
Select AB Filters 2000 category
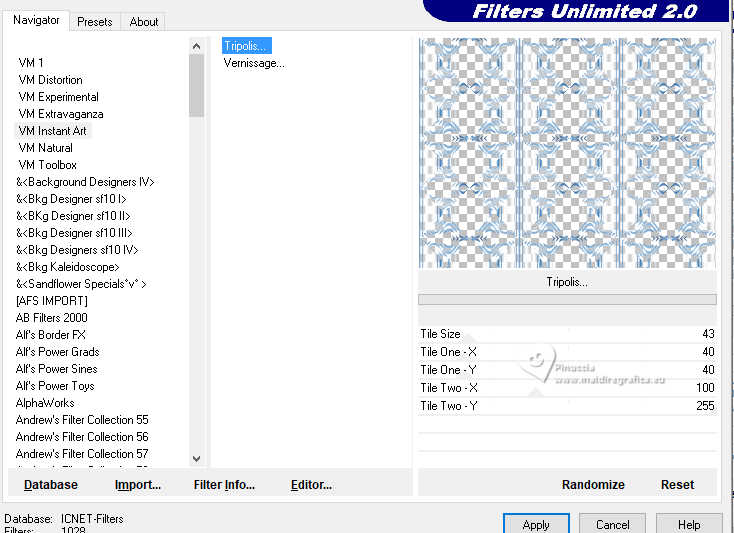click(x=51, y=318)
